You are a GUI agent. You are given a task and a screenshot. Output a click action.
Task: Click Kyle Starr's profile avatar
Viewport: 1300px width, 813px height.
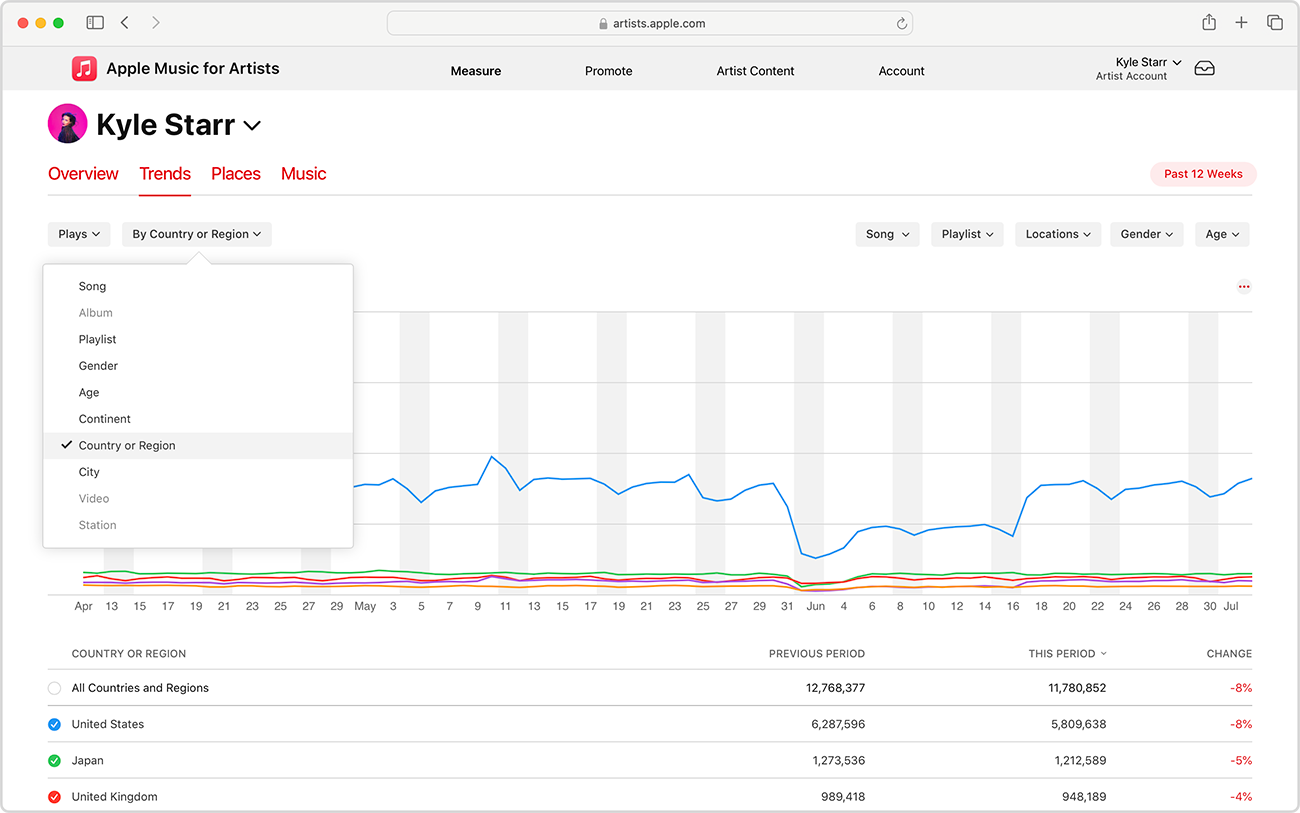pyautogui.click(x=67, y=124)
